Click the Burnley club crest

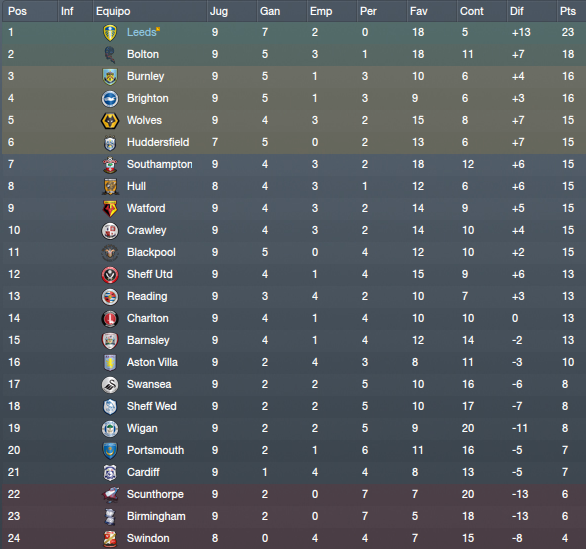pyautogui.click(x=110, y=76)
